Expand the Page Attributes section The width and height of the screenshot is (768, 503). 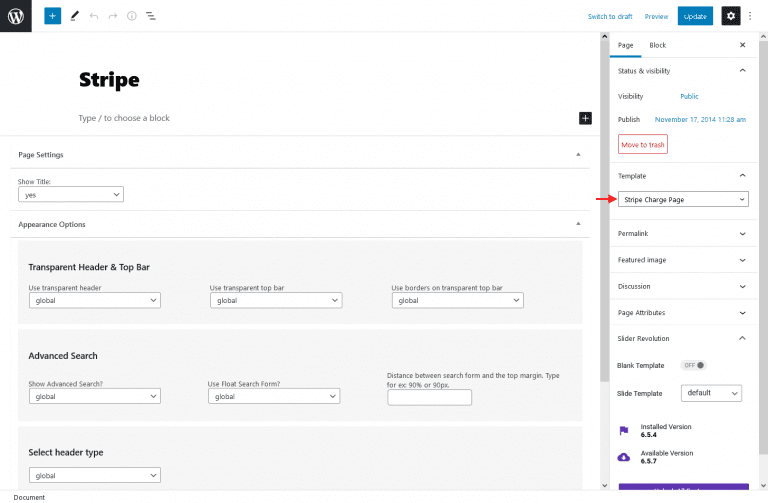click(683, 312)
